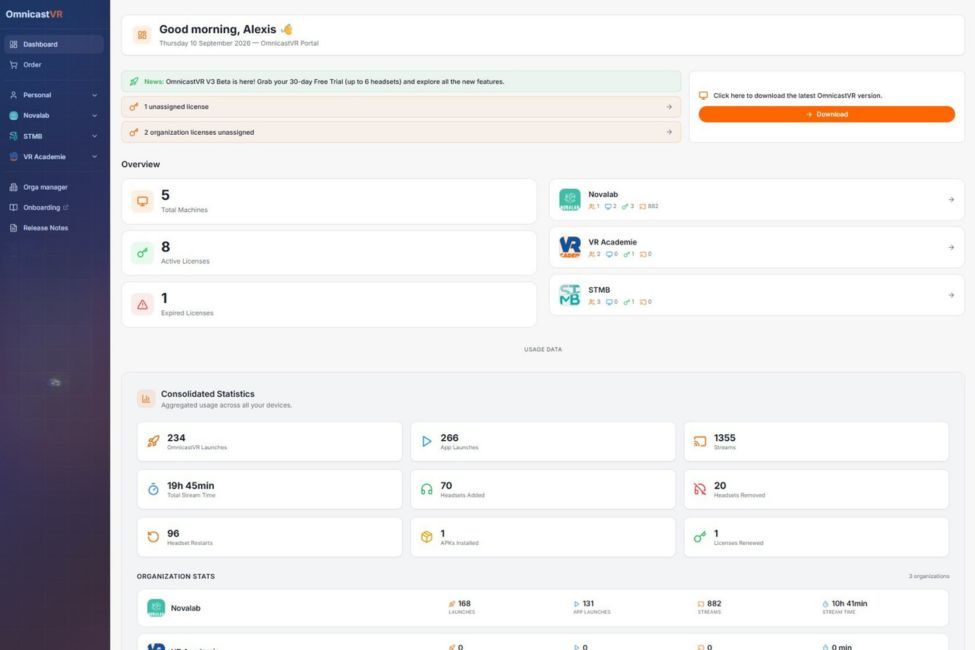975x650 pixels.
Task: Click the Active Licenses key icon
Action: (x=142, y=253)
